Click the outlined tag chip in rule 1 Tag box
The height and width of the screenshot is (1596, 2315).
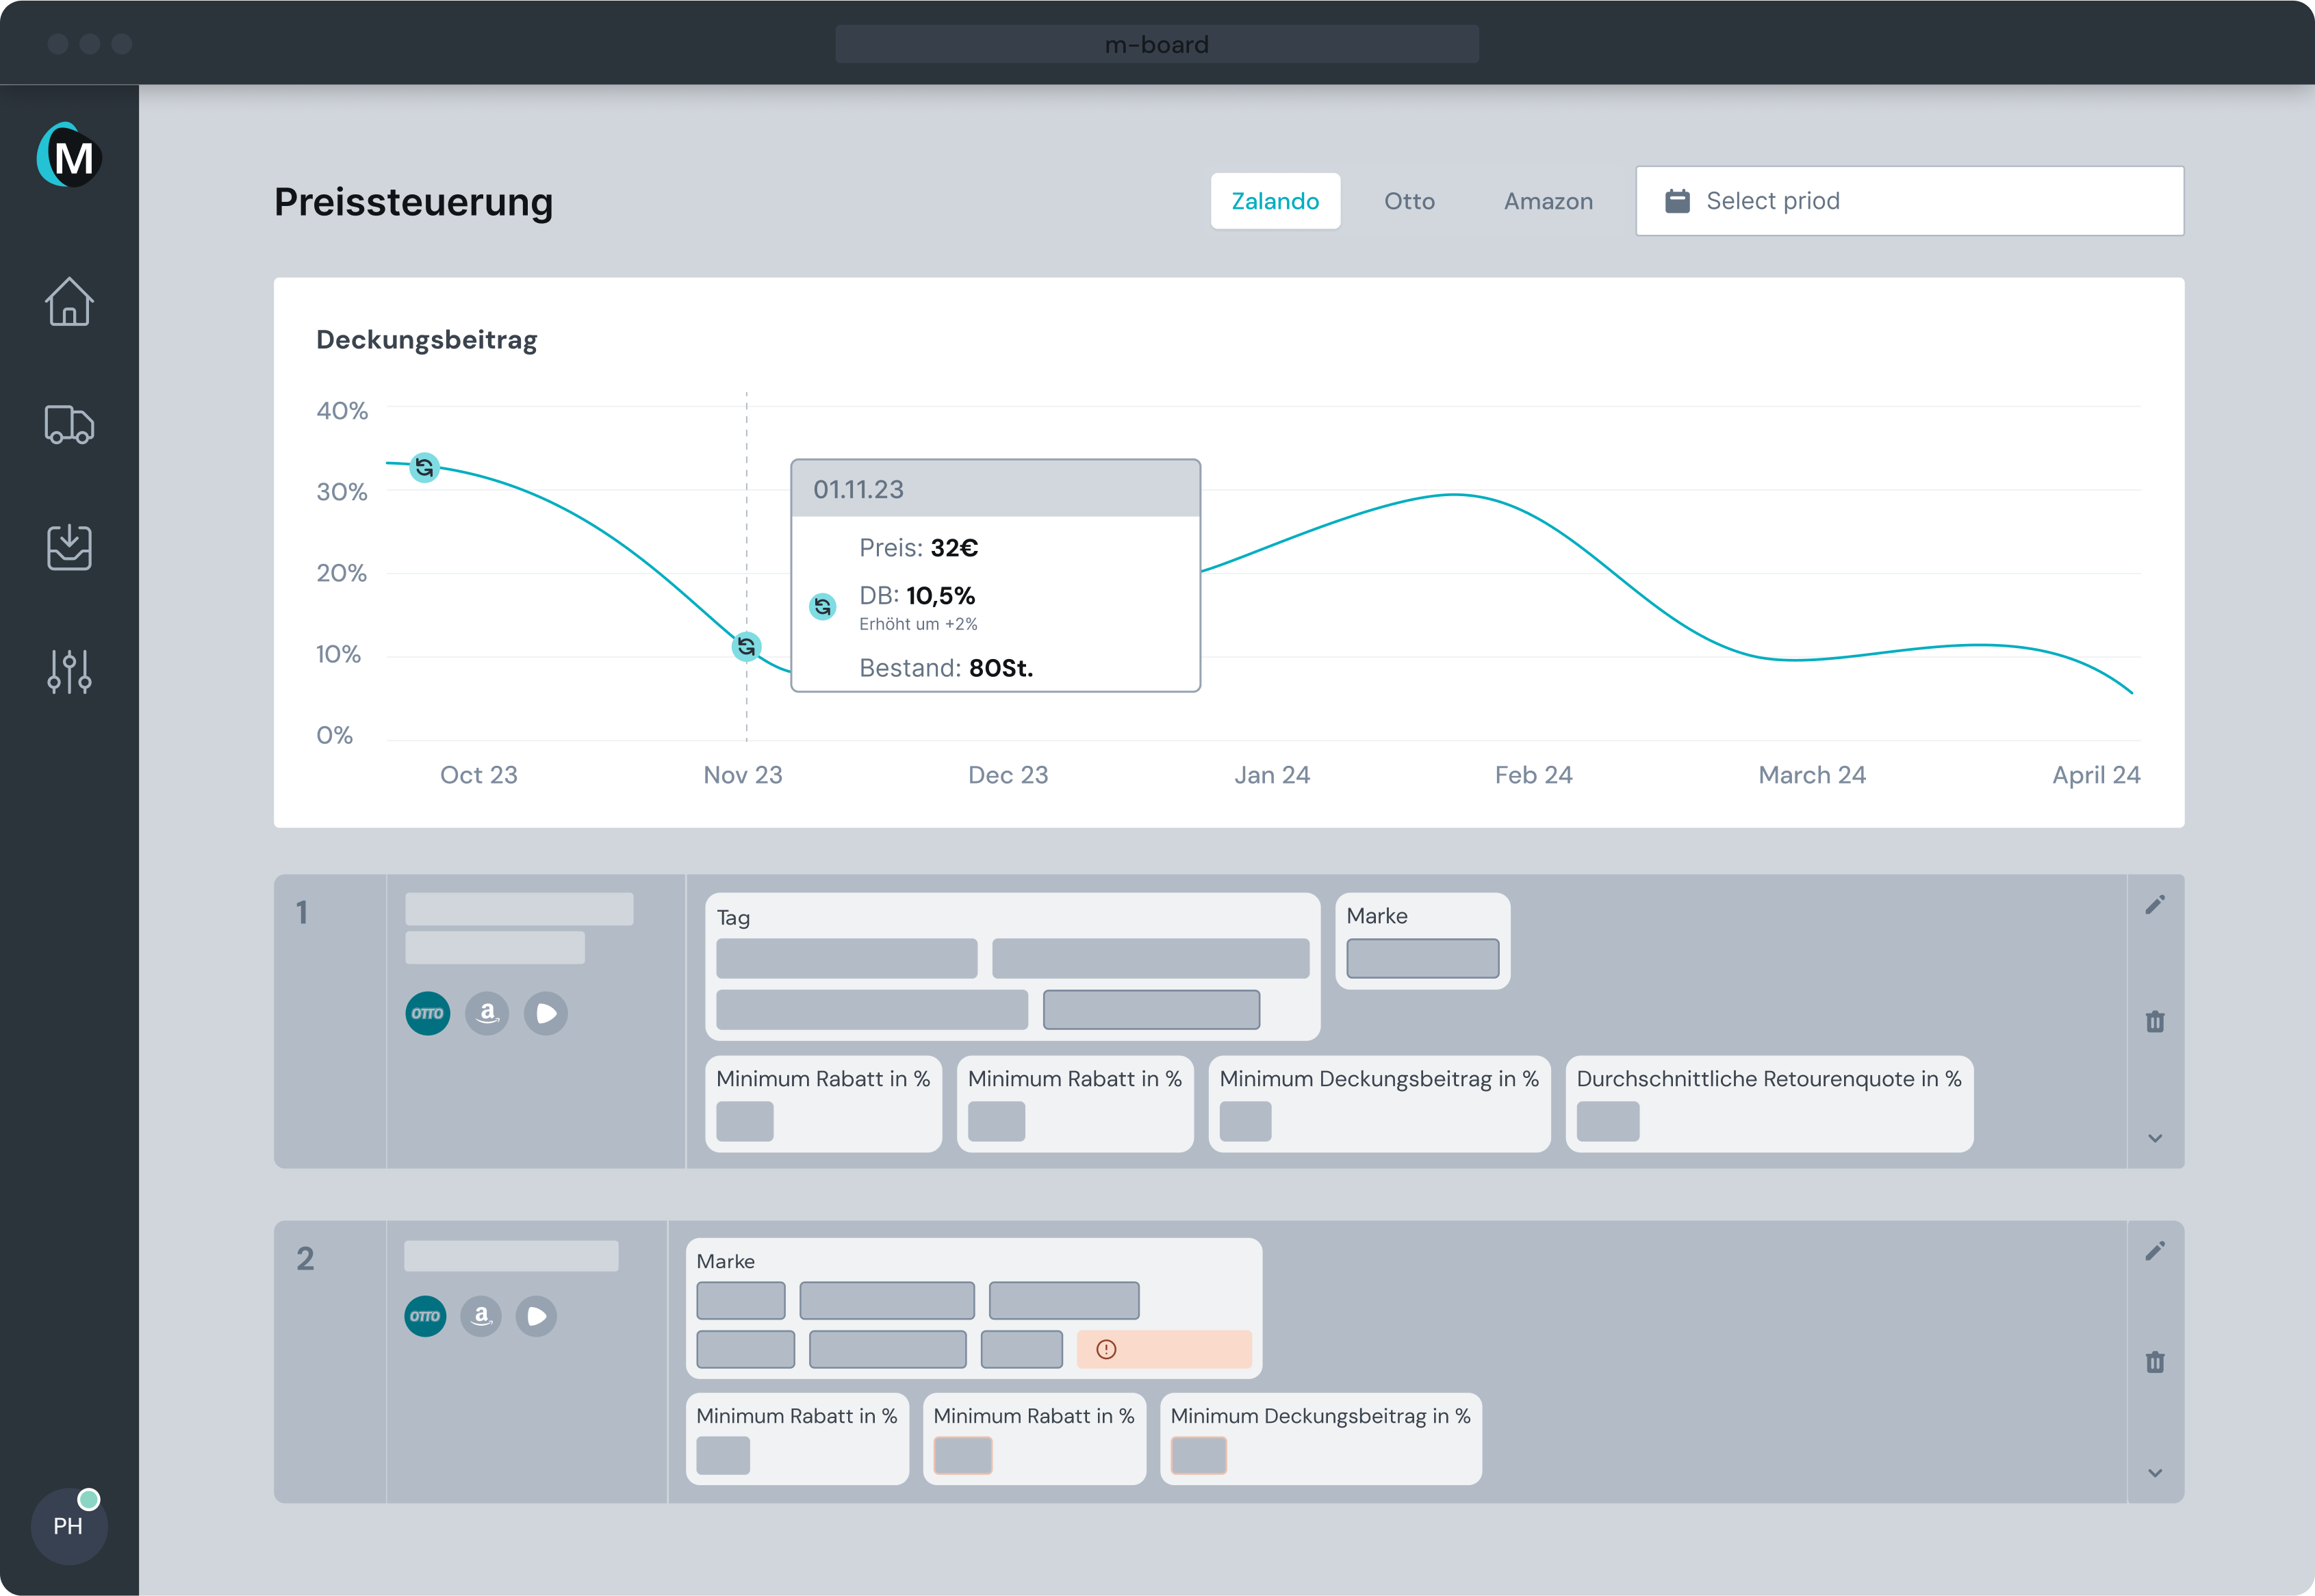pyautogui.click(x=1151, y=1009)
